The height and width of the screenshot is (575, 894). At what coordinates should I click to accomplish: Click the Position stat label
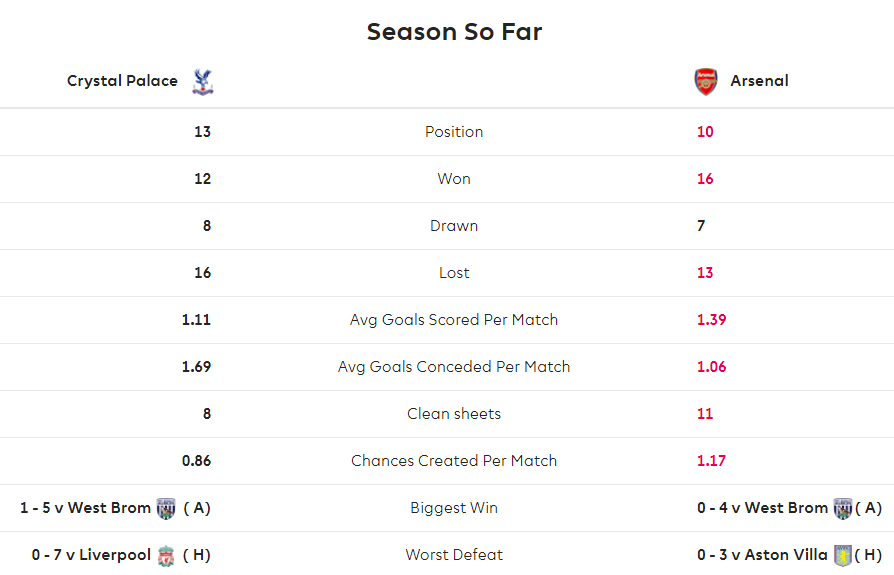454,132
